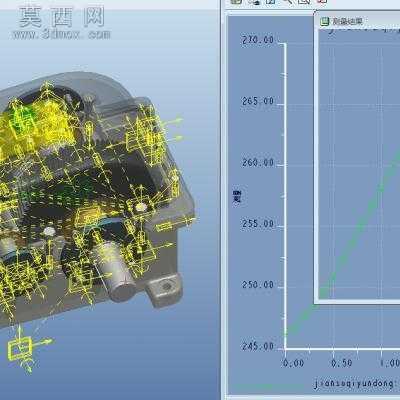Click the vertical y-axis title label

coord(237,197)
